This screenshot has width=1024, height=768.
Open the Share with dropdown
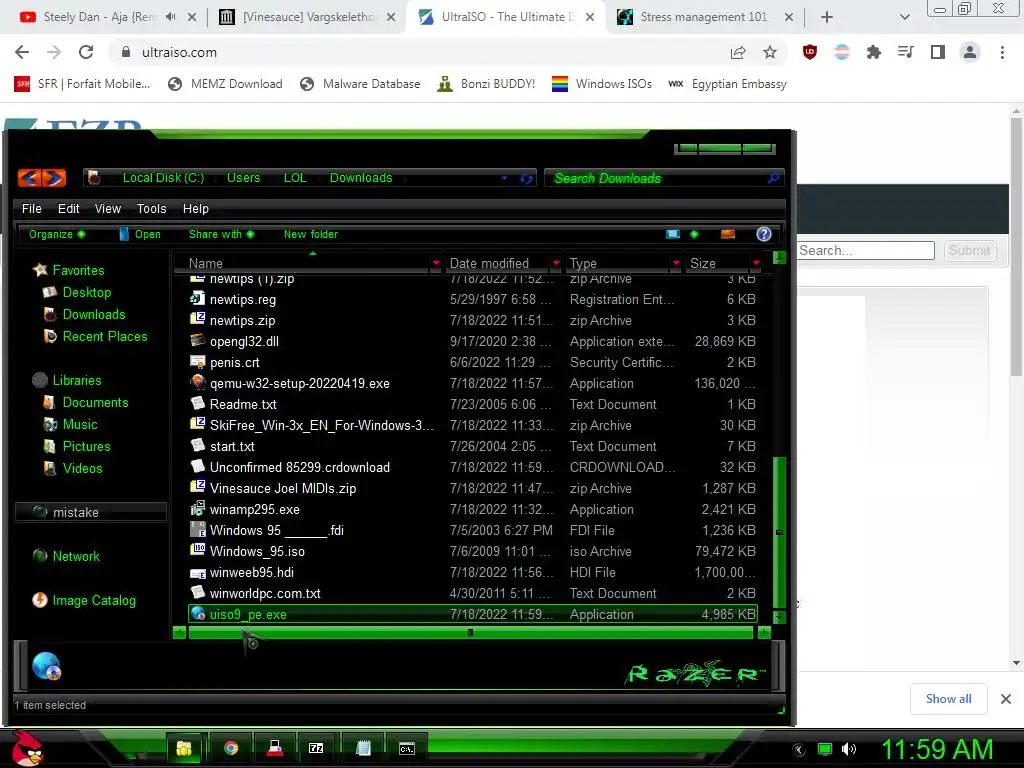pos(221,234)
